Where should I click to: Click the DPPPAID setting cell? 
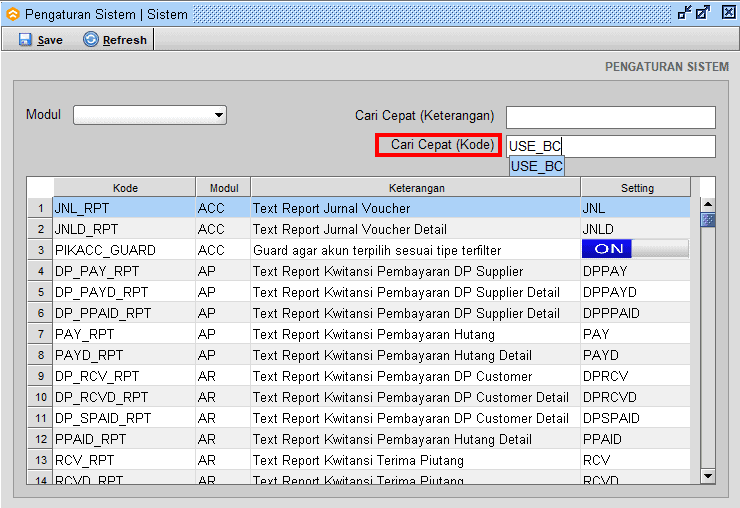click(x=635, y=313)
